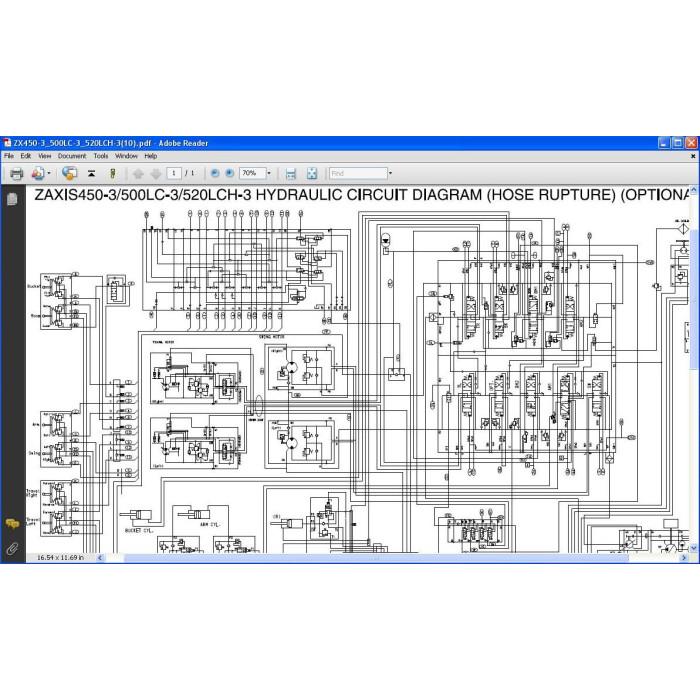Open the Edit menu
Viewport: 700px width, 700px height.
[26, 156]
